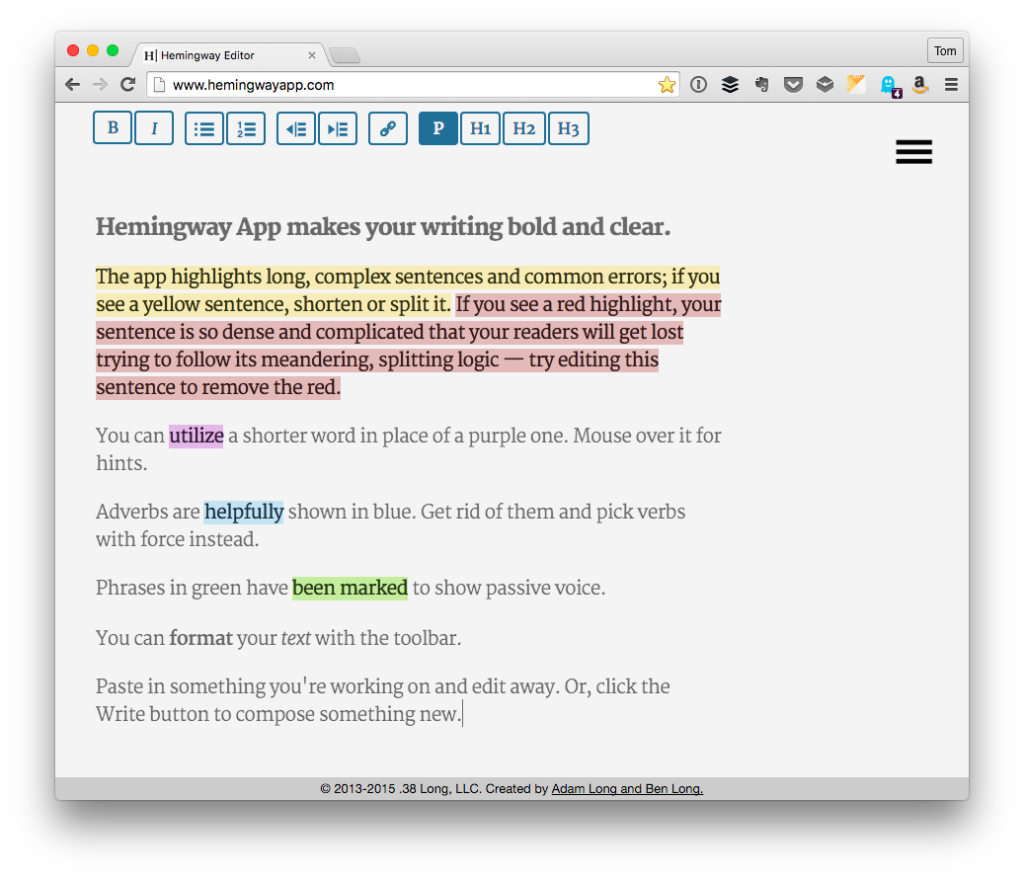1024x879 pixels.
Task: Save page with Pocket extension
Action: click(x=793, y=84)
